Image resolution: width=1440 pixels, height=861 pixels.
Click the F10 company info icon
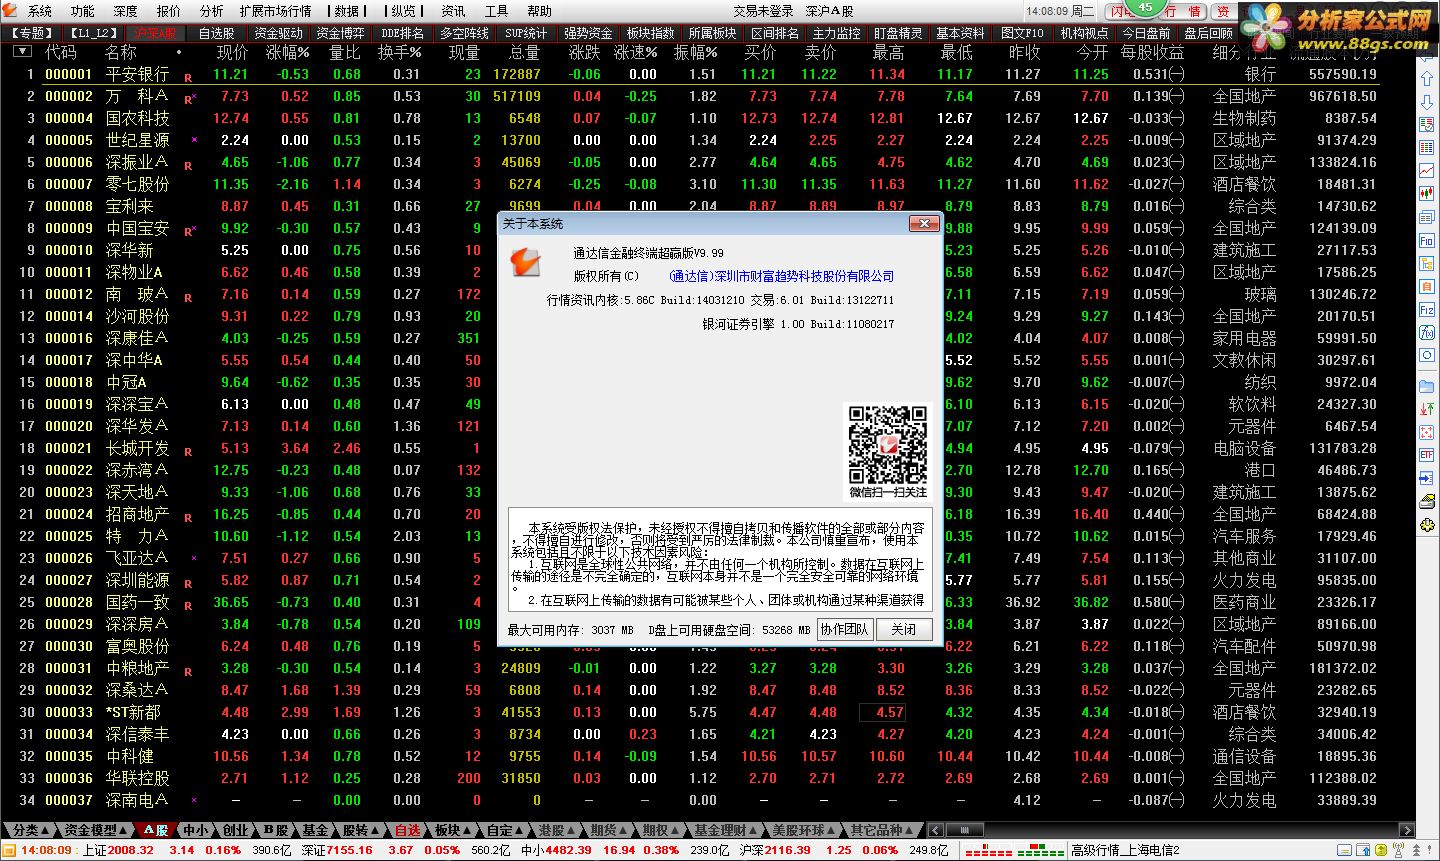(1427, 241)
